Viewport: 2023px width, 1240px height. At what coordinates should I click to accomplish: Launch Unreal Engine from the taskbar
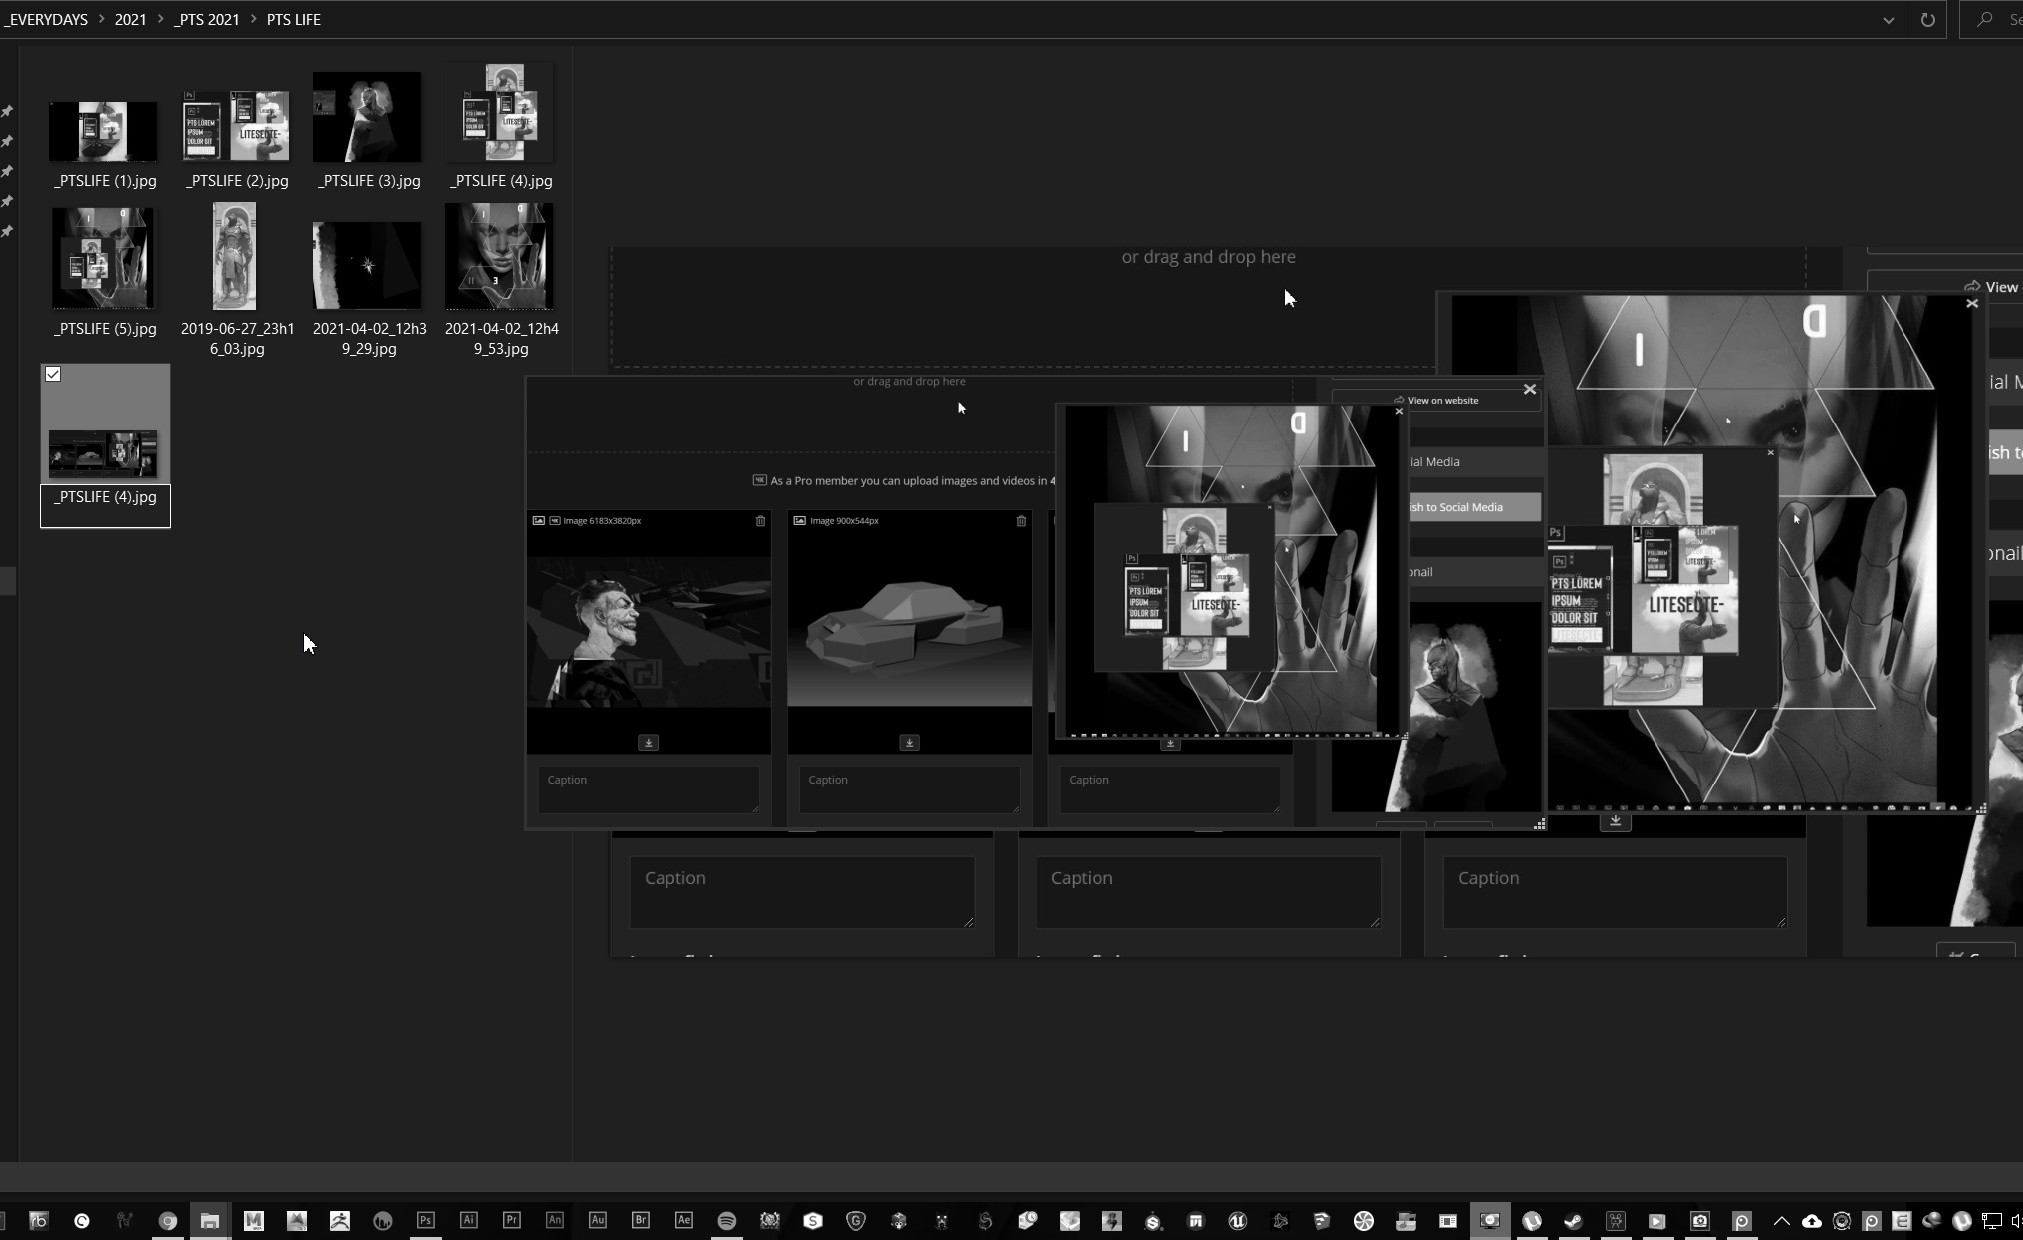[x=1237, y=1220]
